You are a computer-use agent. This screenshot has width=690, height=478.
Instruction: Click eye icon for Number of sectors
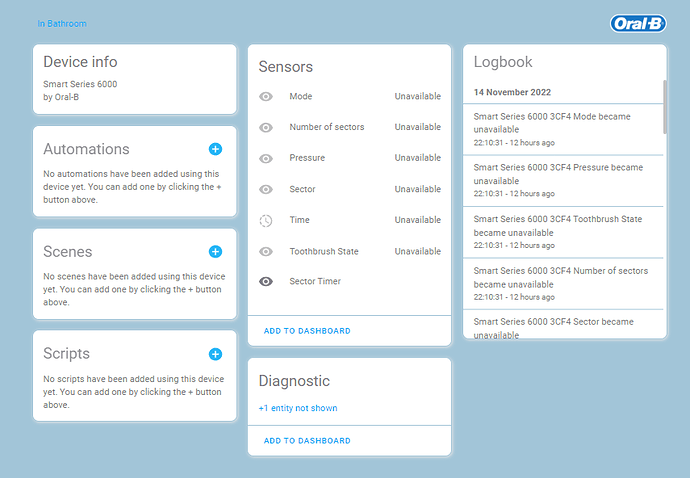(x=266, y=128)
